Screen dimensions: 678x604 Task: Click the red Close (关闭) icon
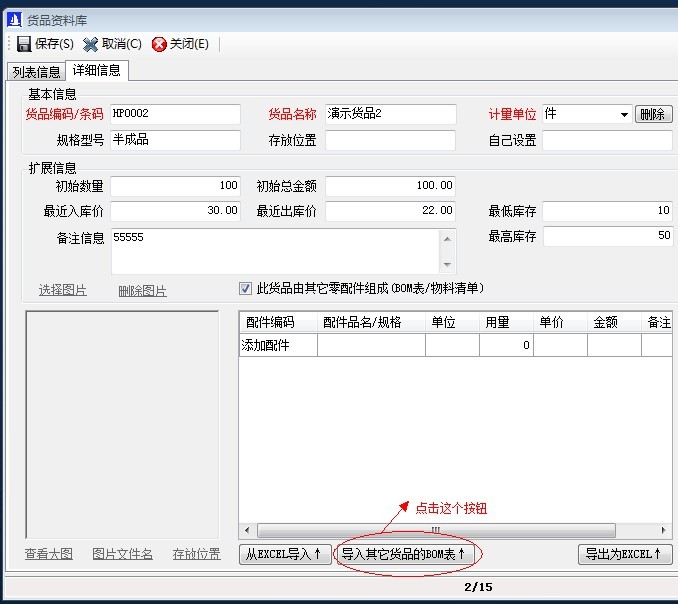coord(159,44)
